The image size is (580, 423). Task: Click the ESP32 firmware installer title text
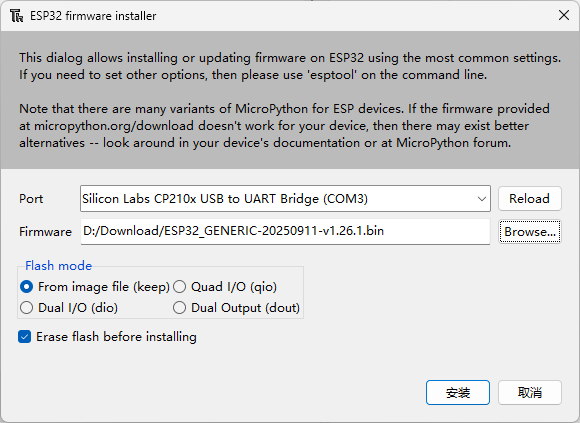point(93,16)
